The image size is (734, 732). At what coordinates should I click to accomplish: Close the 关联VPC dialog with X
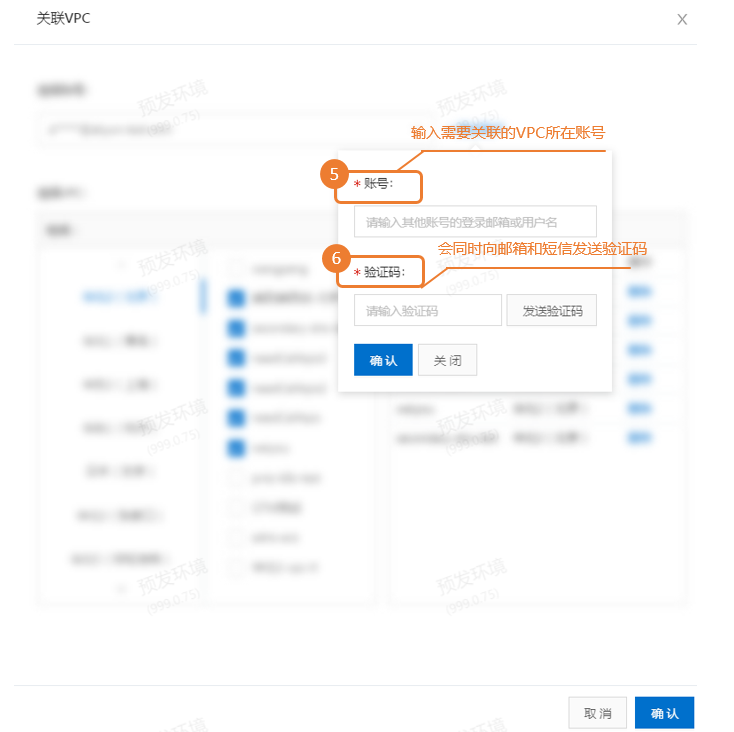682,19
